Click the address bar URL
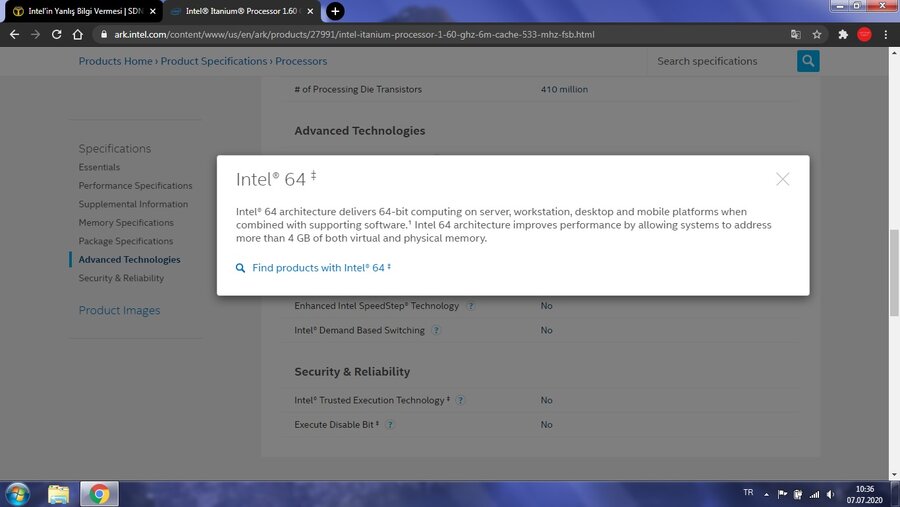Viewport: 900px width, 507px height. click(354, 34)
